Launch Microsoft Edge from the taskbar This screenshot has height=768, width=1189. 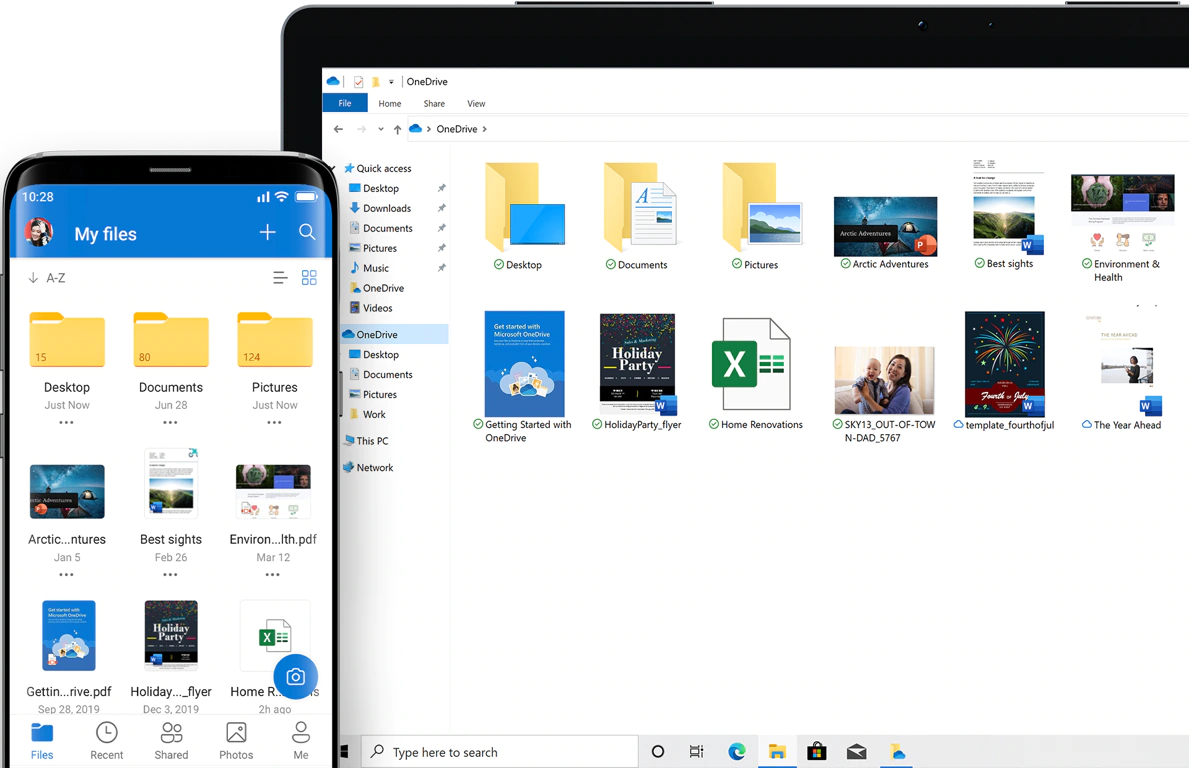[737, 751]
